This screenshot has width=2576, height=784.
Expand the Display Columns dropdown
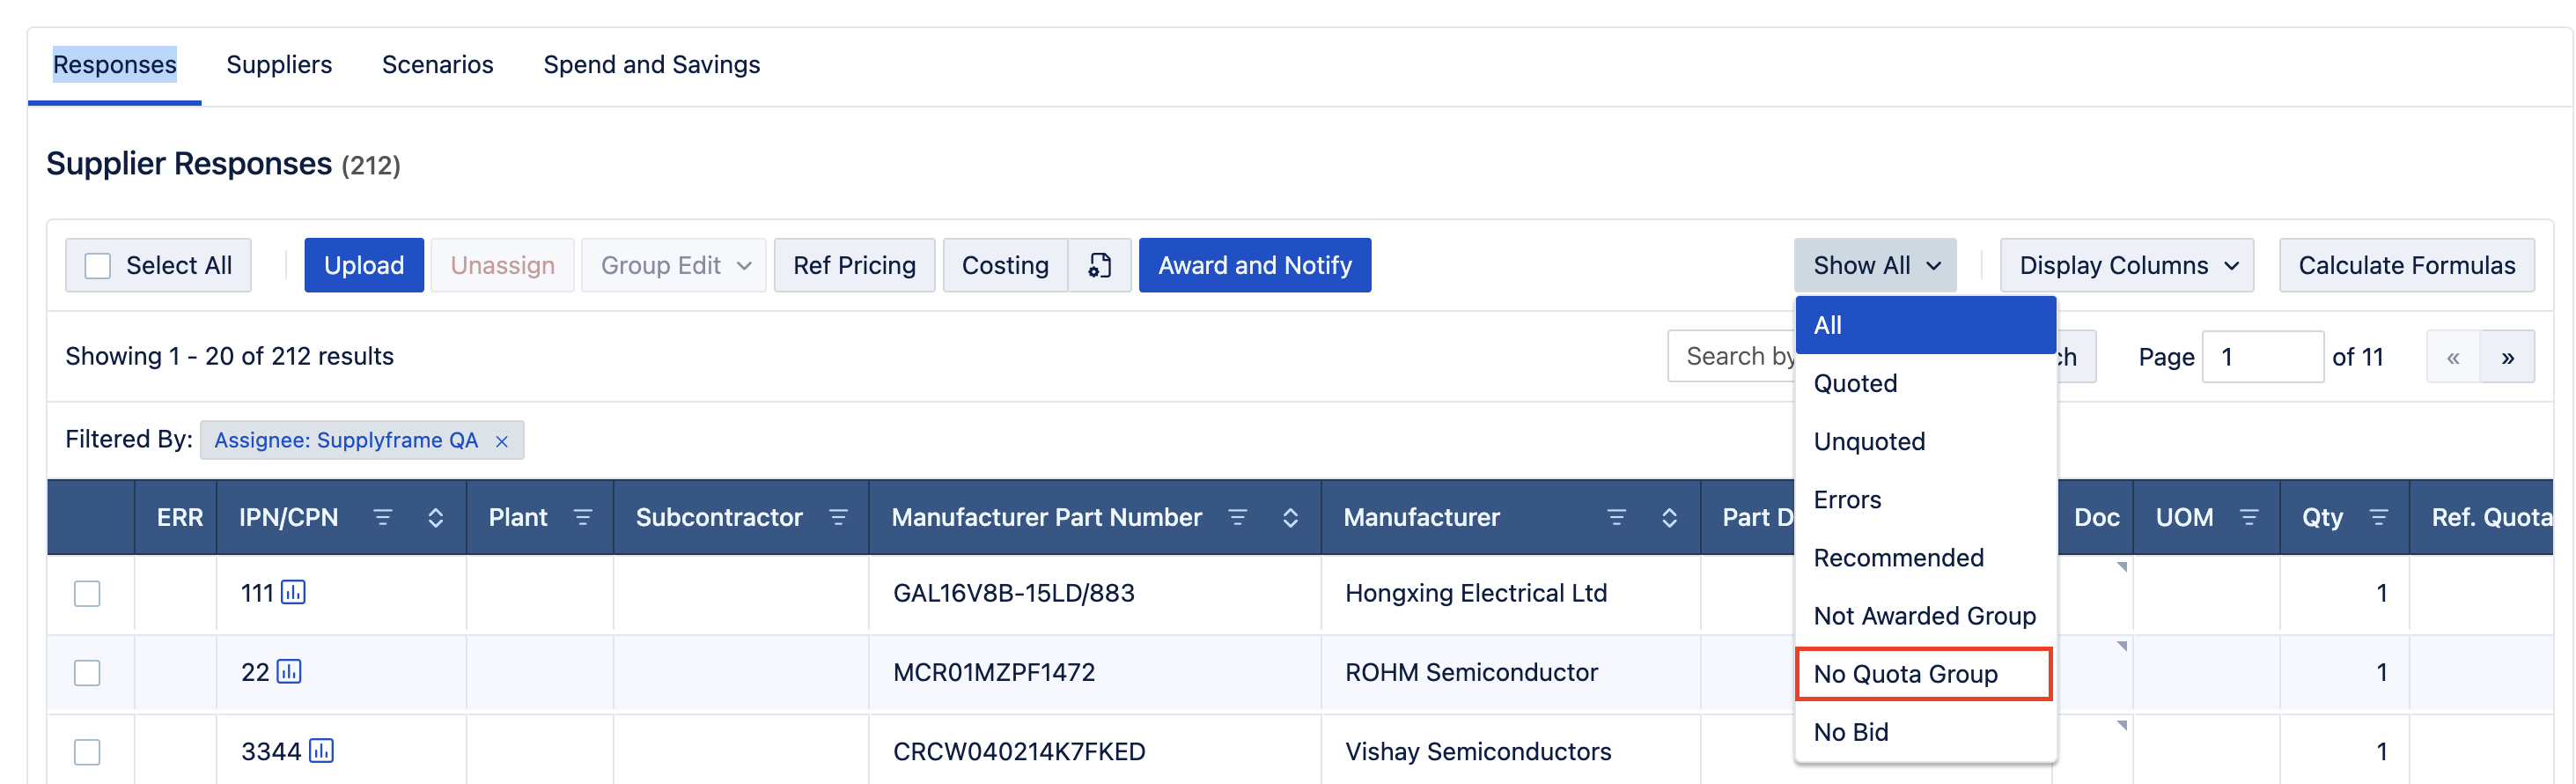click(2126, 266)
